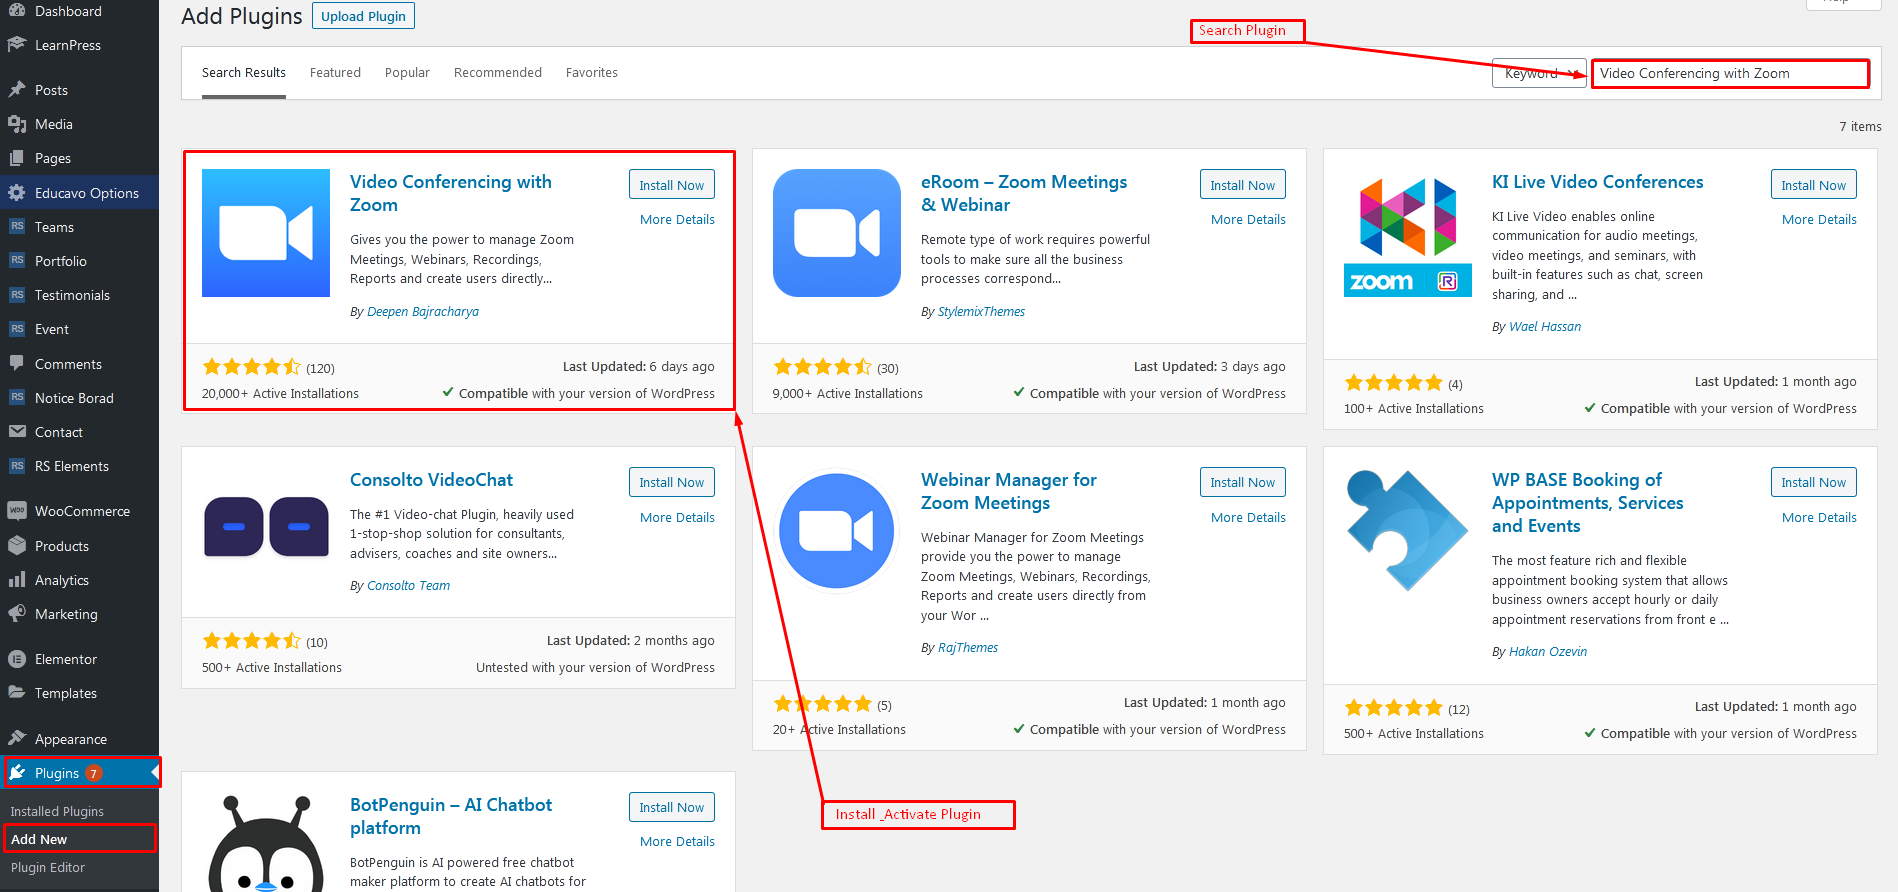Install the Video Conferencing with Zoom plugin
1898x892 pixels.
coord(672,185)
